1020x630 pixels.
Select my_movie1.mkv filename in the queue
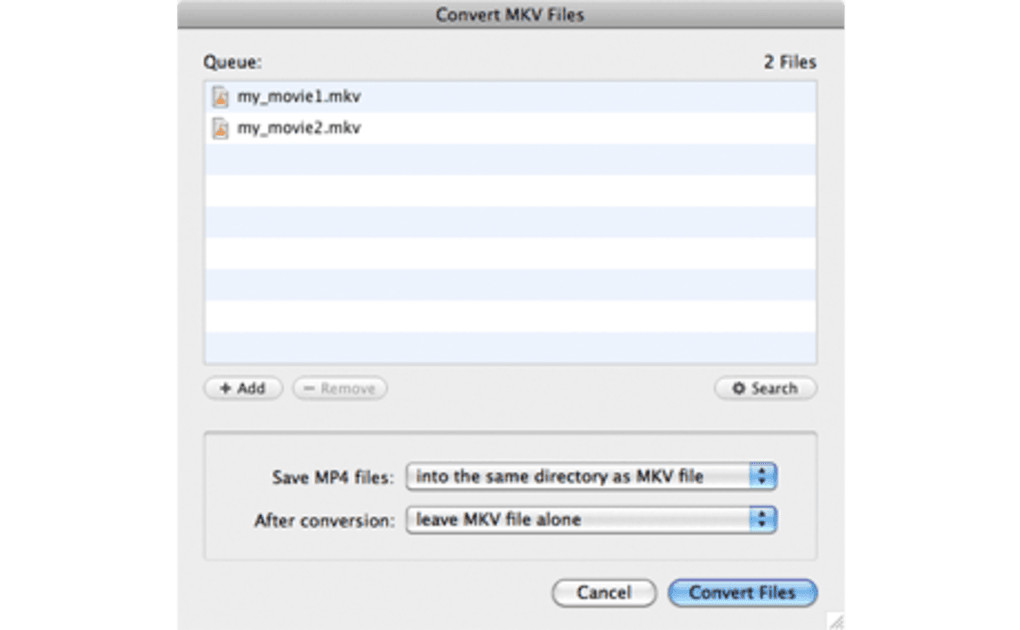(298, 97)
